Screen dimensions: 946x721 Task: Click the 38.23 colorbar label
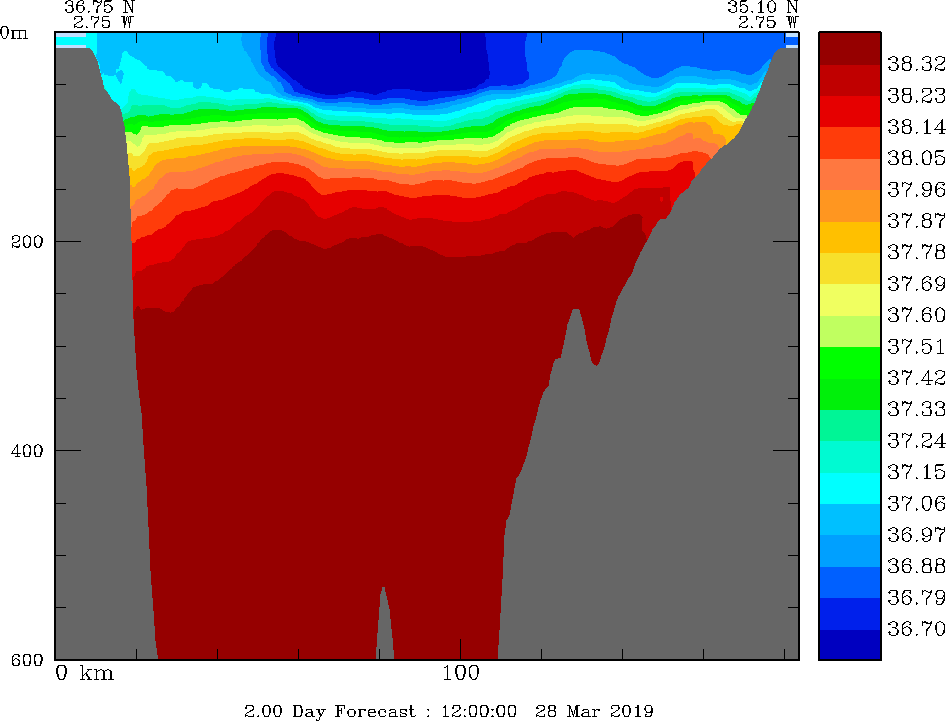[915, 95]
